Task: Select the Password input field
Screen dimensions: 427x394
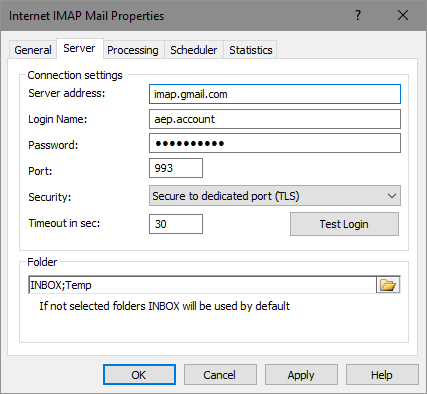Action: coord(275,143)
